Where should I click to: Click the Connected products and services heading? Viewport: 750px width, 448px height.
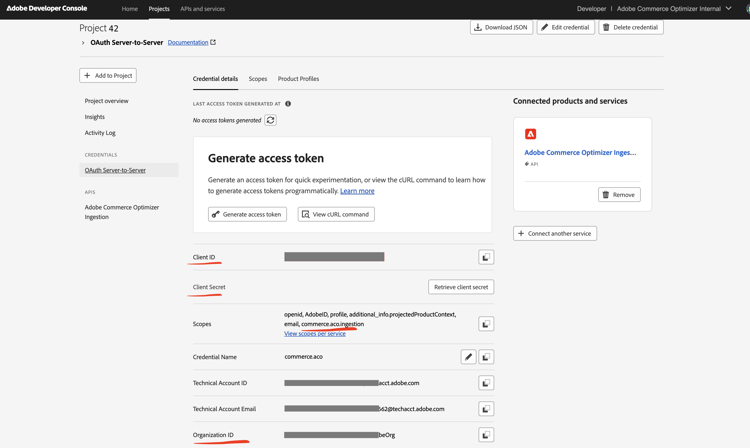(x=570, y=101)
